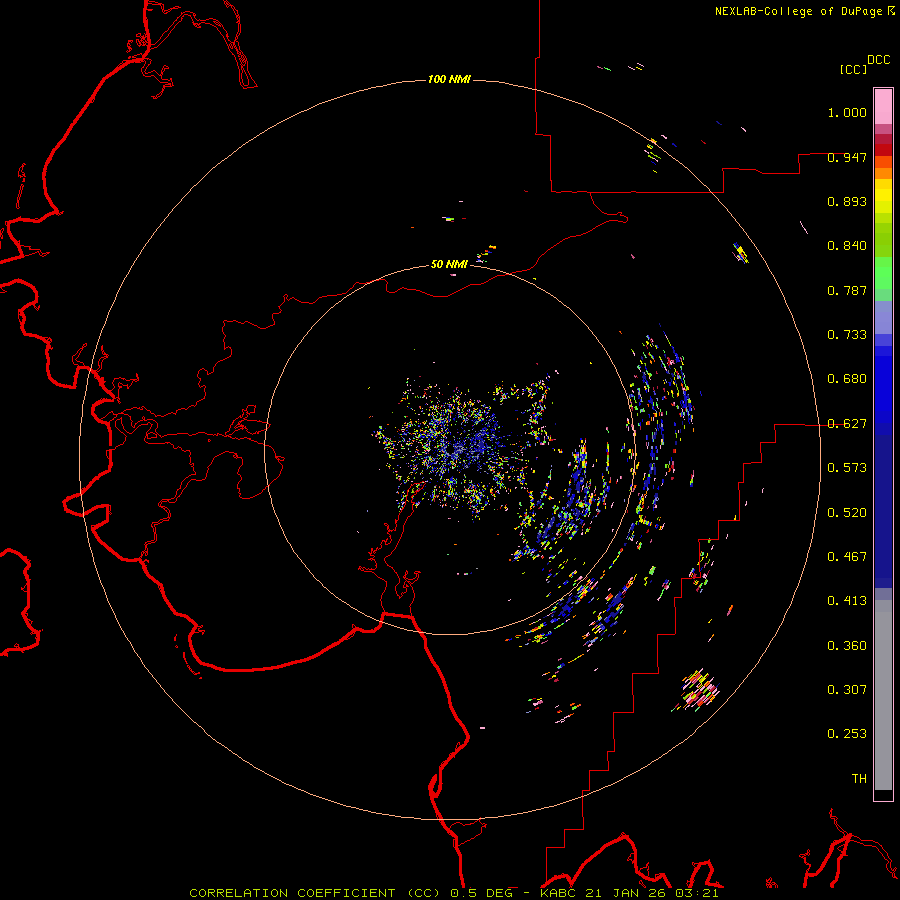This screenshot has width=900, height=900.
Task: Select the 0.520 scale value
Action: pyautogui.click(x=847, y=513)
